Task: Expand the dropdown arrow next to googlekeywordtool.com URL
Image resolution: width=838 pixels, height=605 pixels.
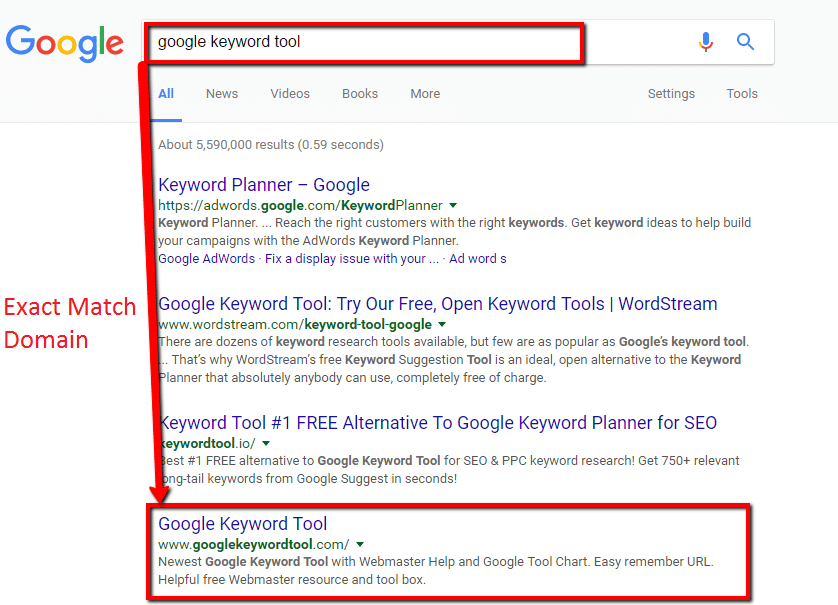Action: click(x=360, y=542)
